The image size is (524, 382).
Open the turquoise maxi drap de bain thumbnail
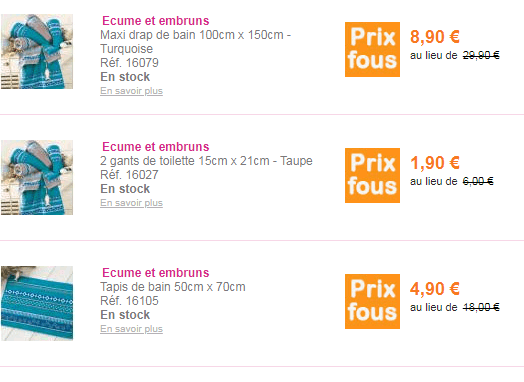[37, 51]
